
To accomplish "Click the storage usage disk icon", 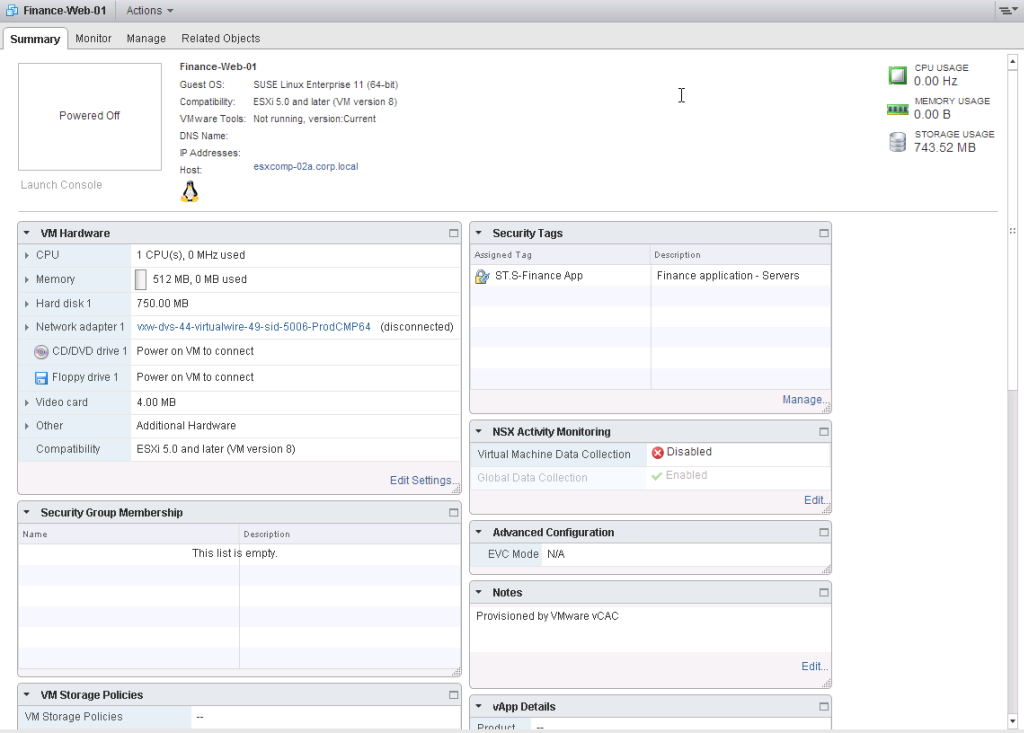I will tap(897, 142).
